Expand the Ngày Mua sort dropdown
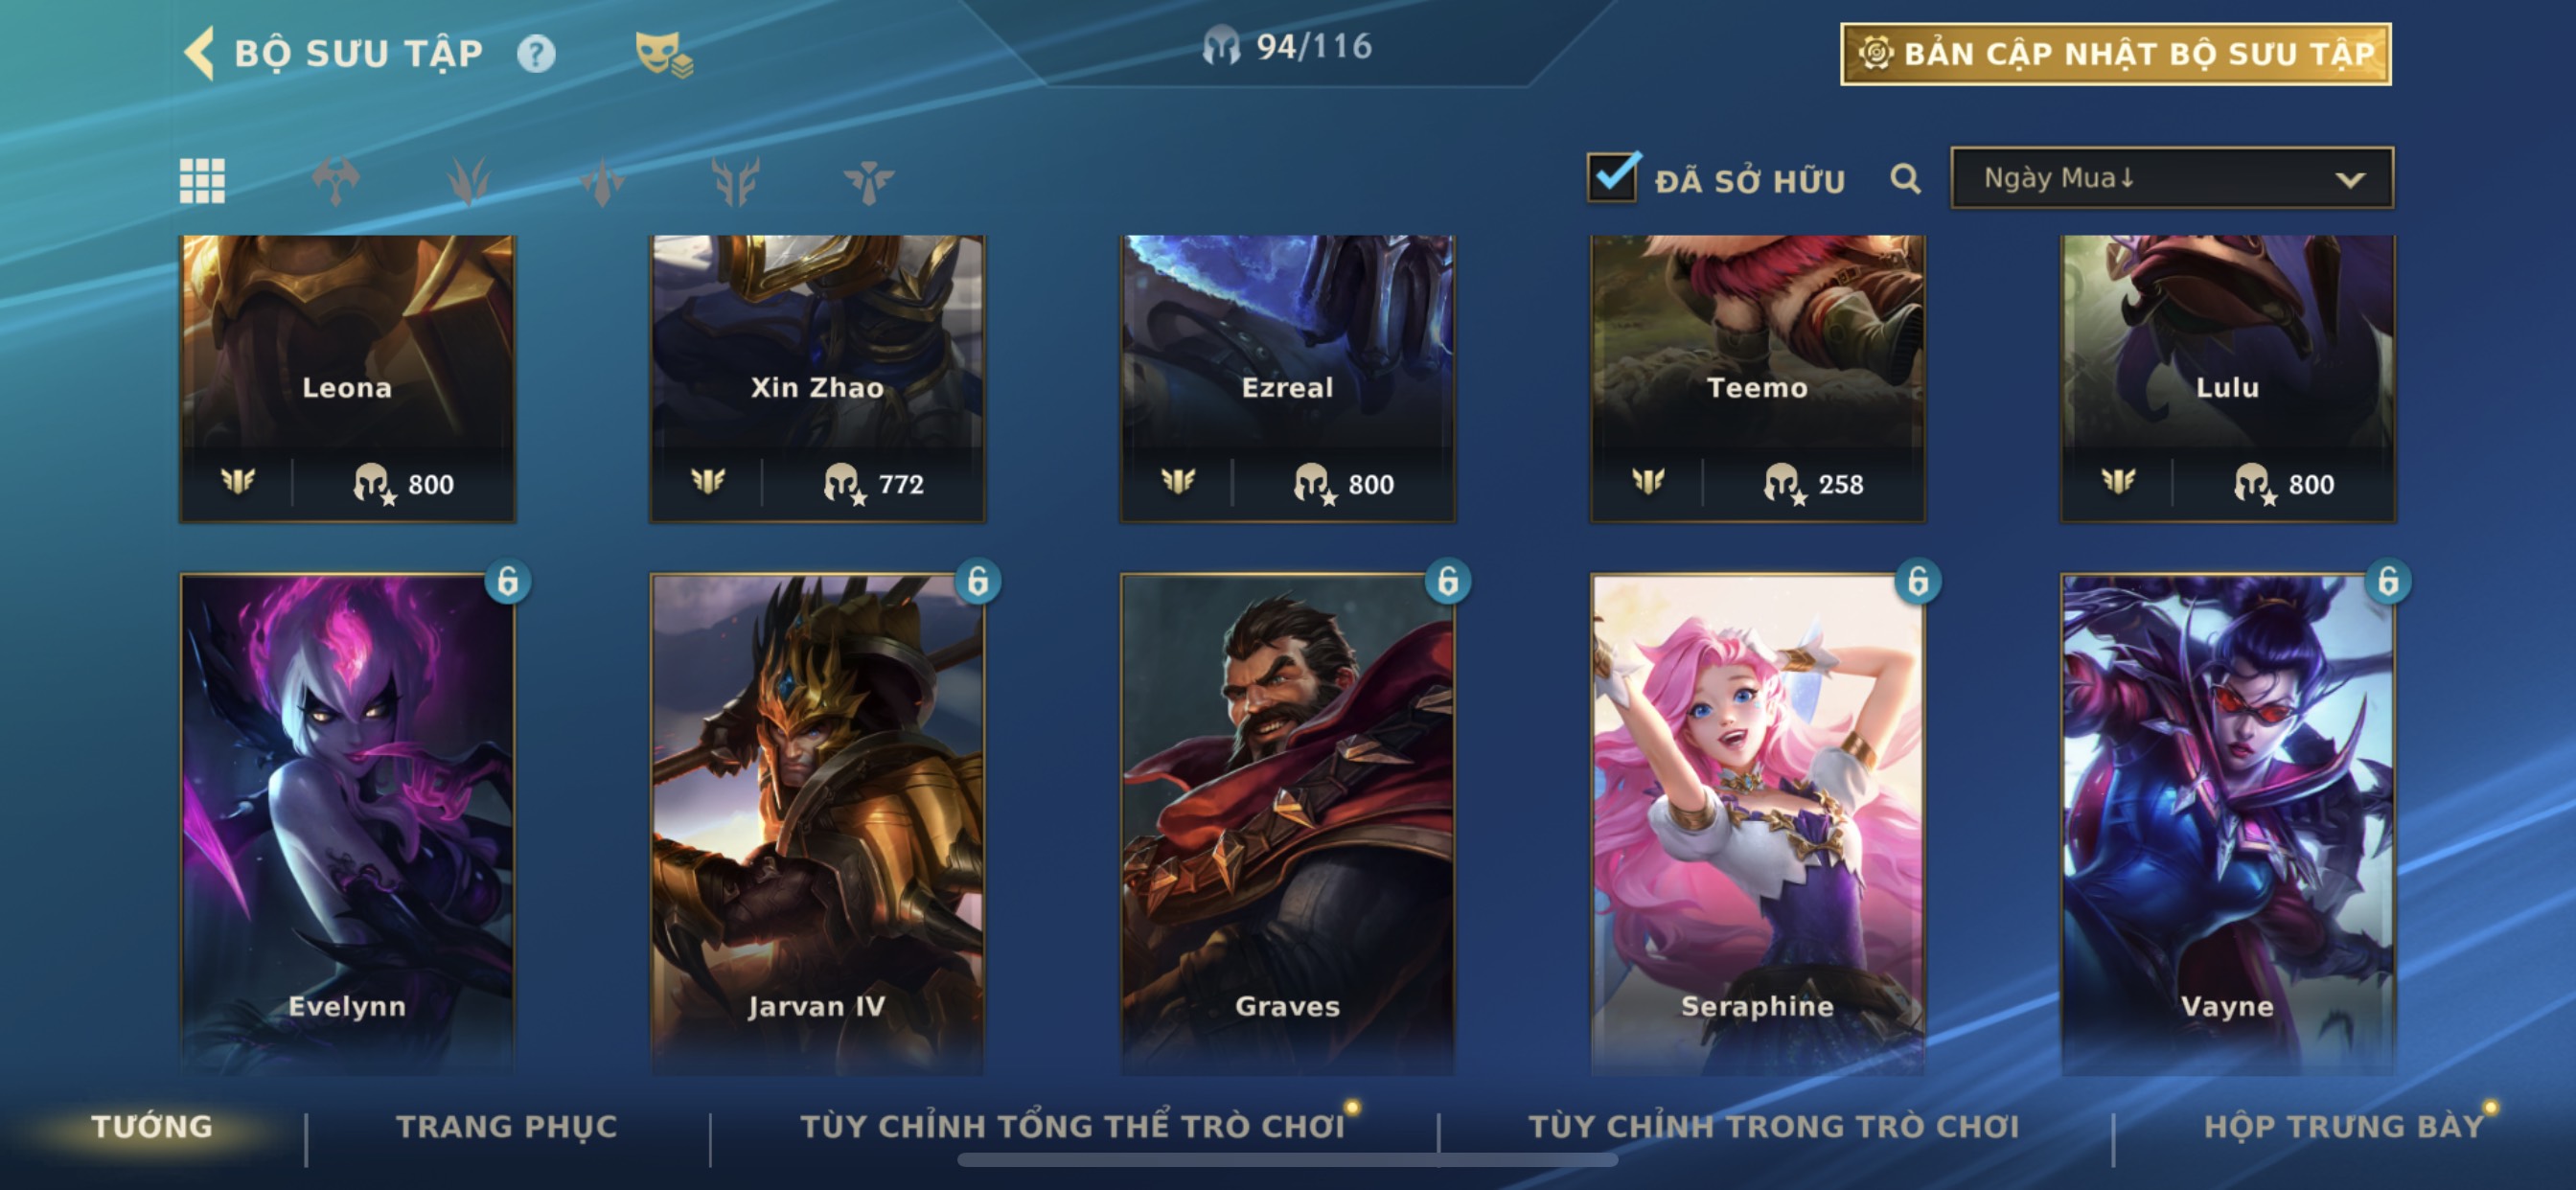The image size is (2576, 1190). pos(2172,178)
